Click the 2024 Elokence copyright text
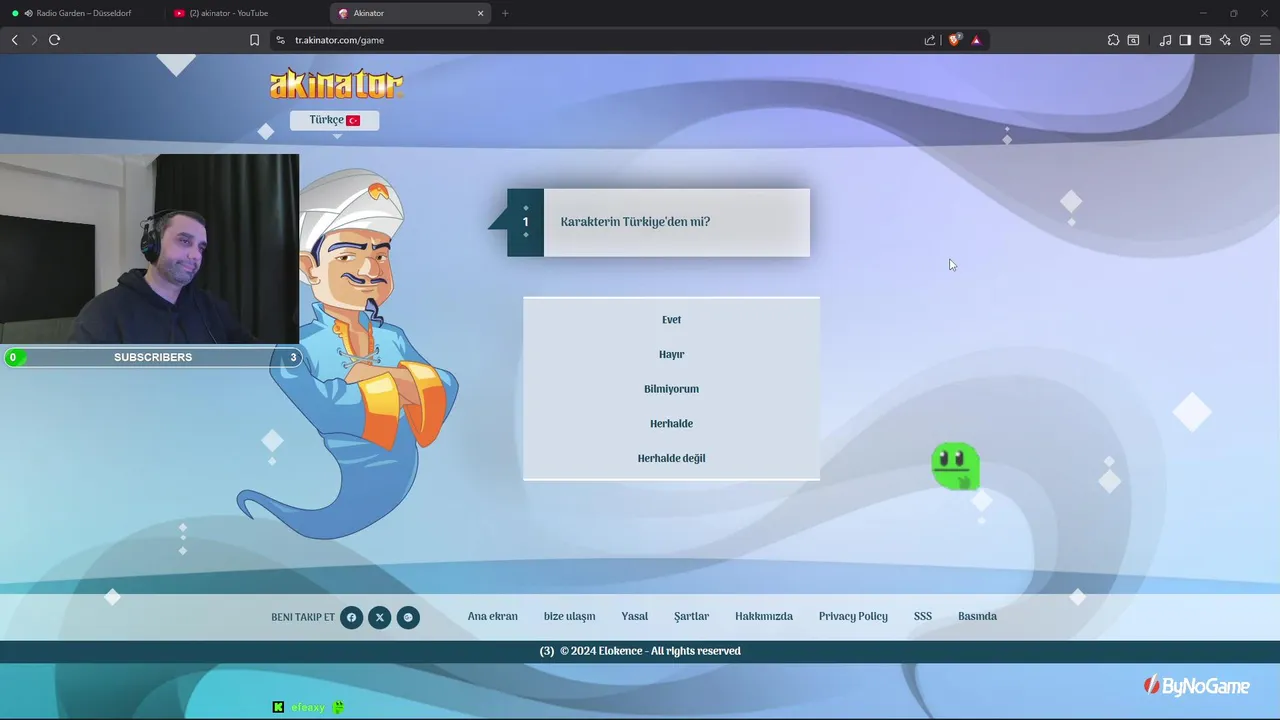The image size is (1280, 720). tap(650, 651)
